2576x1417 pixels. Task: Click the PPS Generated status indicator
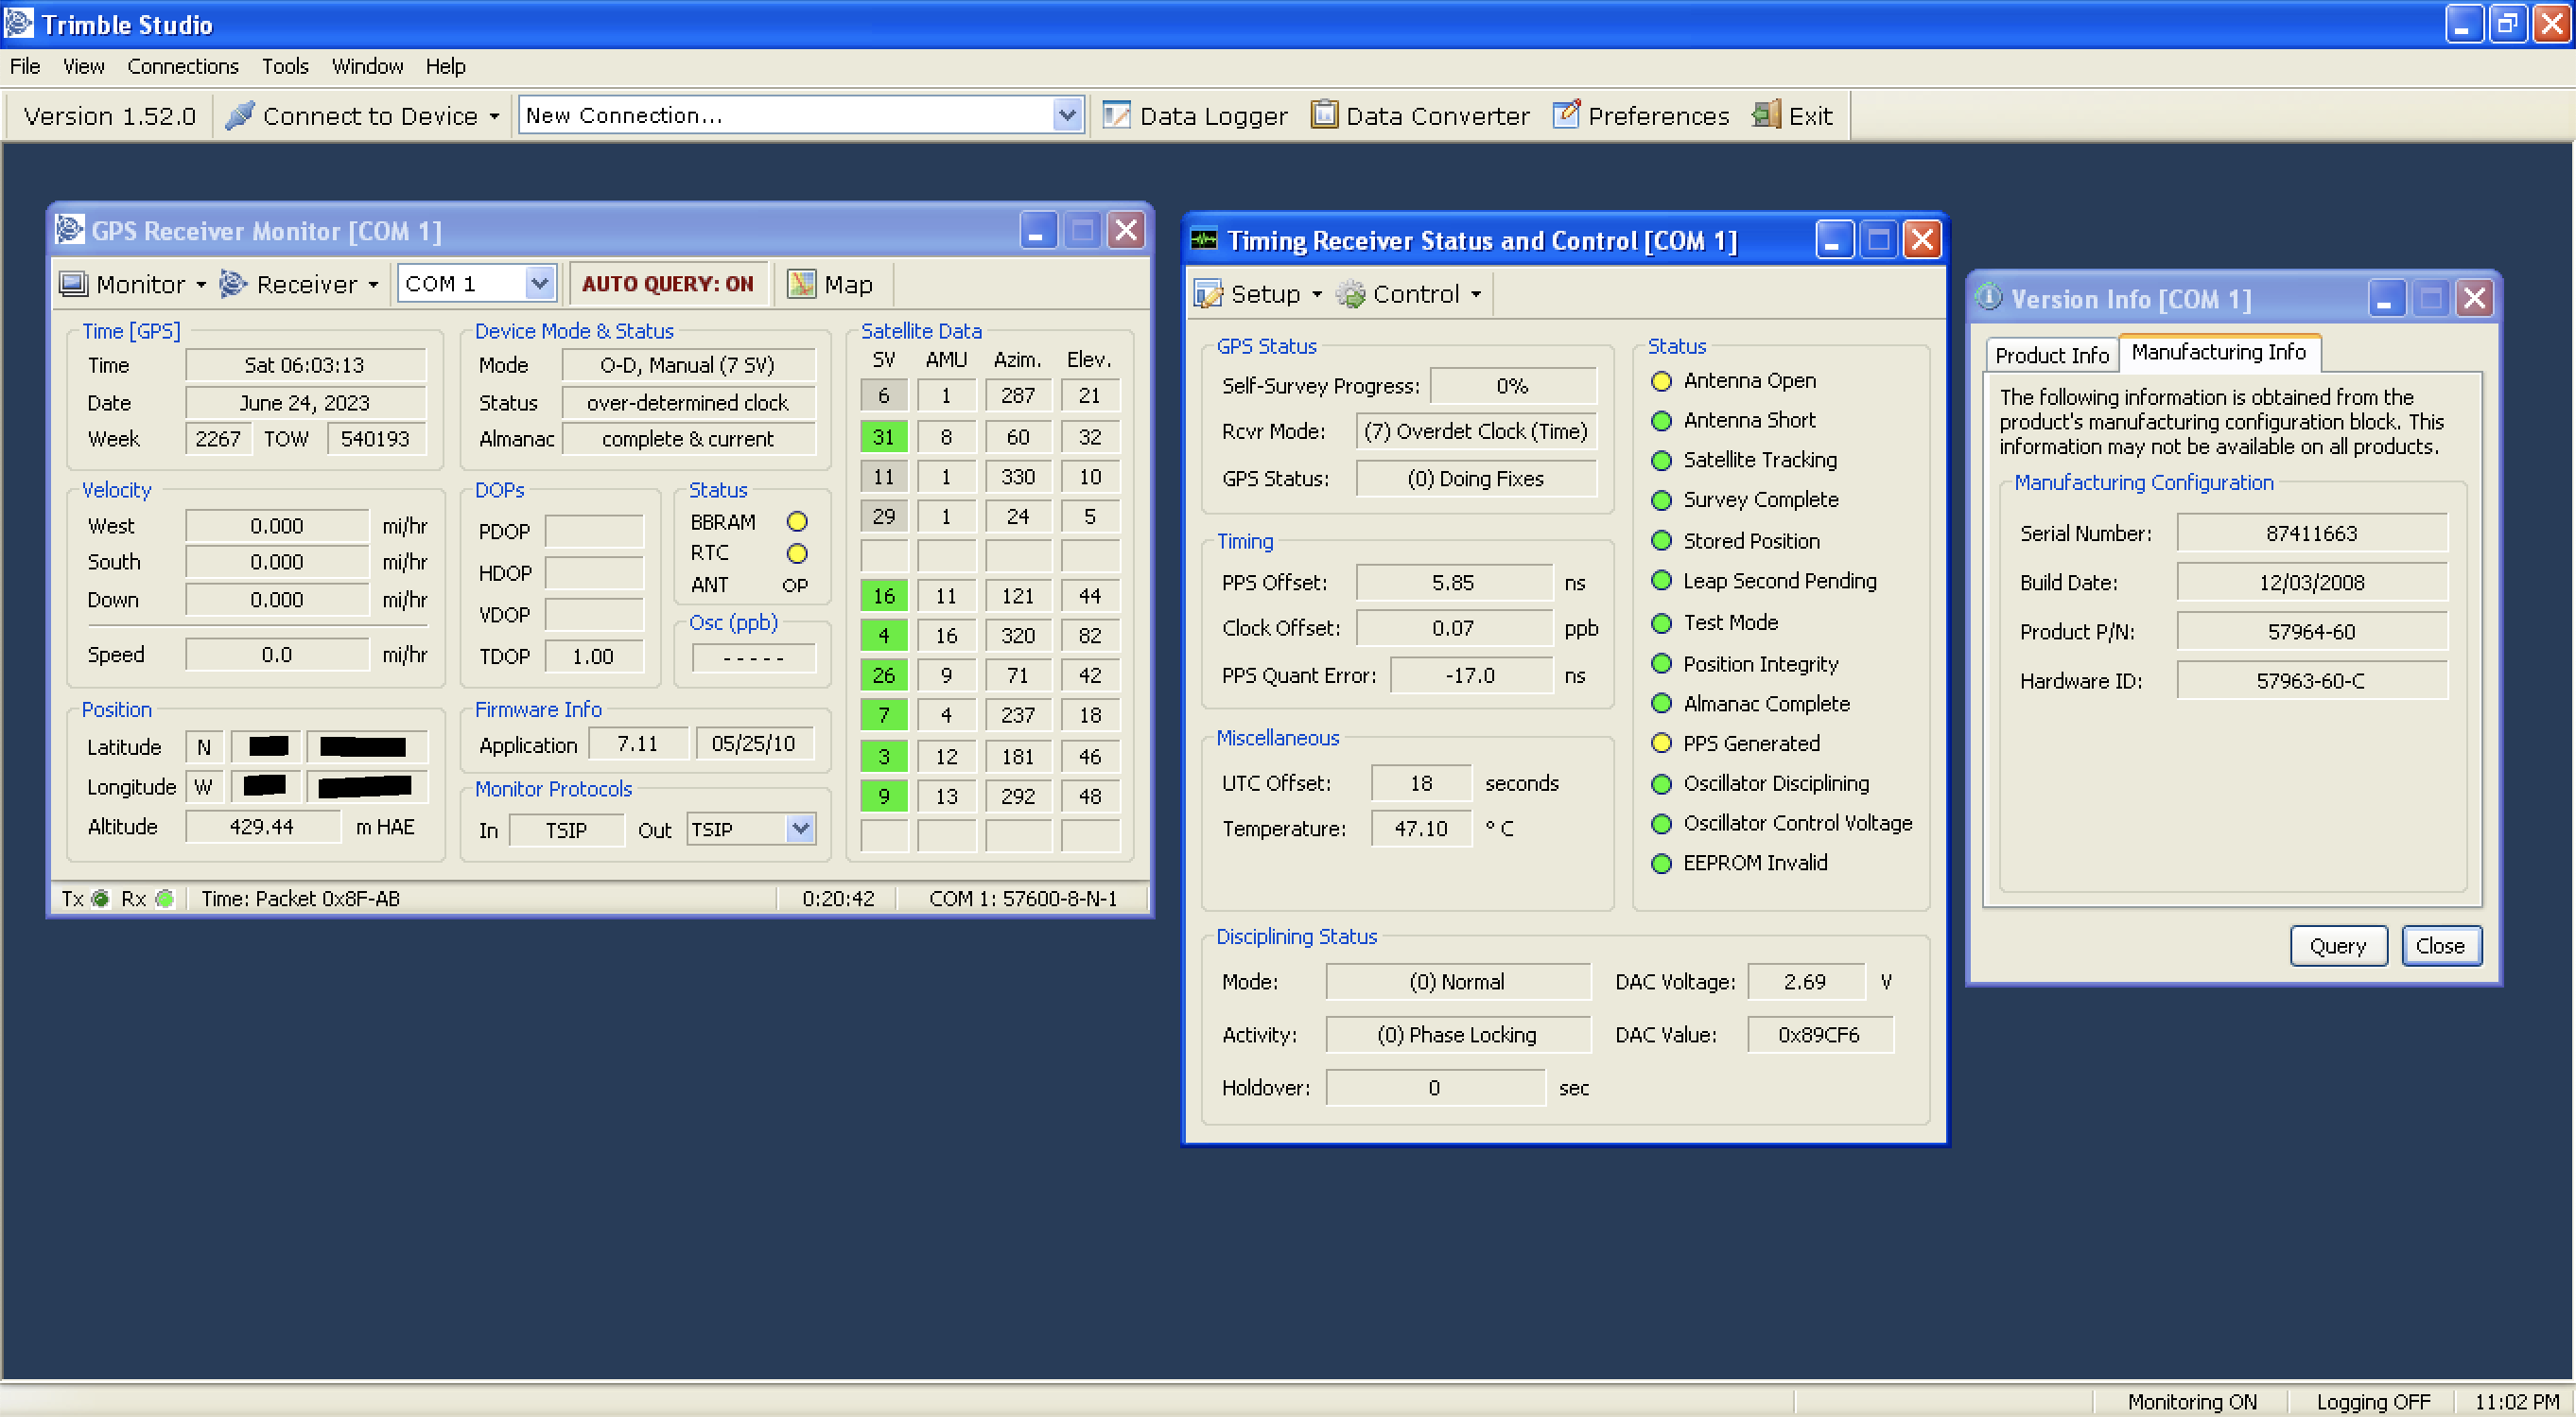coord(1661,743)
